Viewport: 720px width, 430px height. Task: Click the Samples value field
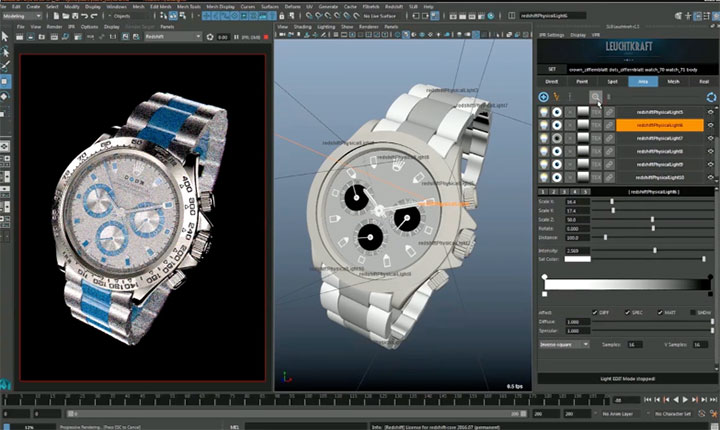[635, 345]
